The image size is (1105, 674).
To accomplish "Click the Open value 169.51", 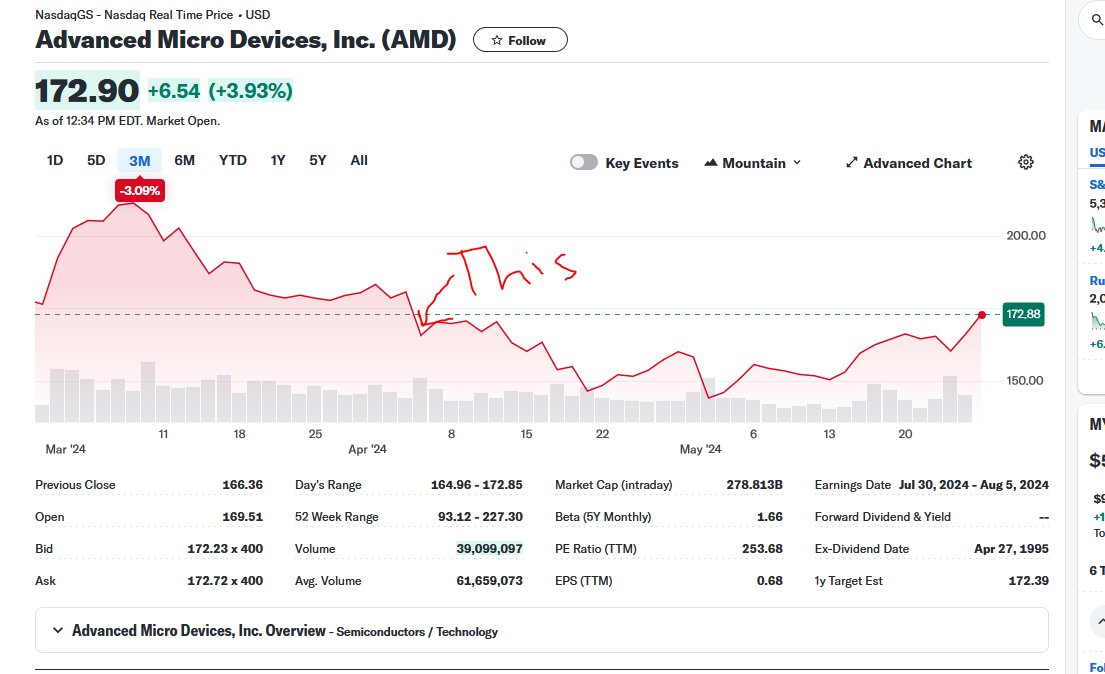I will click(x=242, y=517).
